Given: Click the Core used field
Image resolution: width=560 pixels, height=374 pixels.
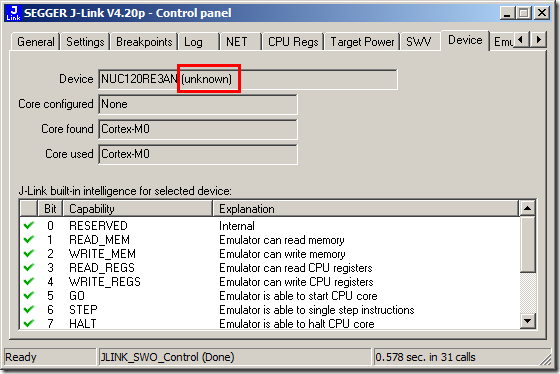Looking at the screenshot, I should click(198, 154).
